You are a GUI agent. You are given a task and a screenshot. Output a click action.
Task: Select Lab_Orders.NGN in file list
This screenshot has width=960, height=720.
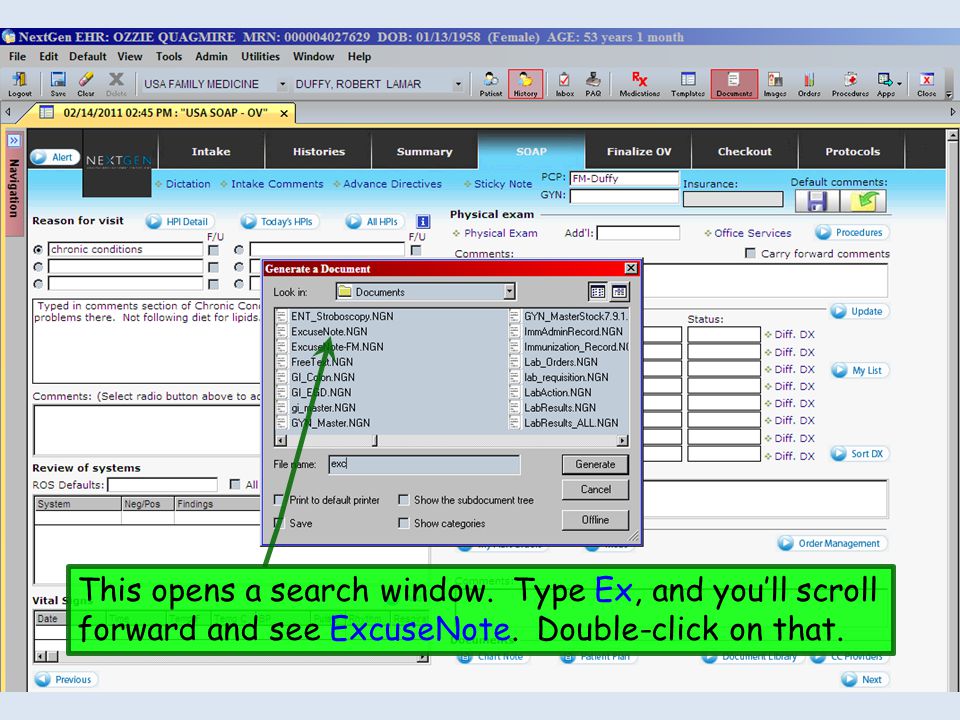click(x=560, y=362)
